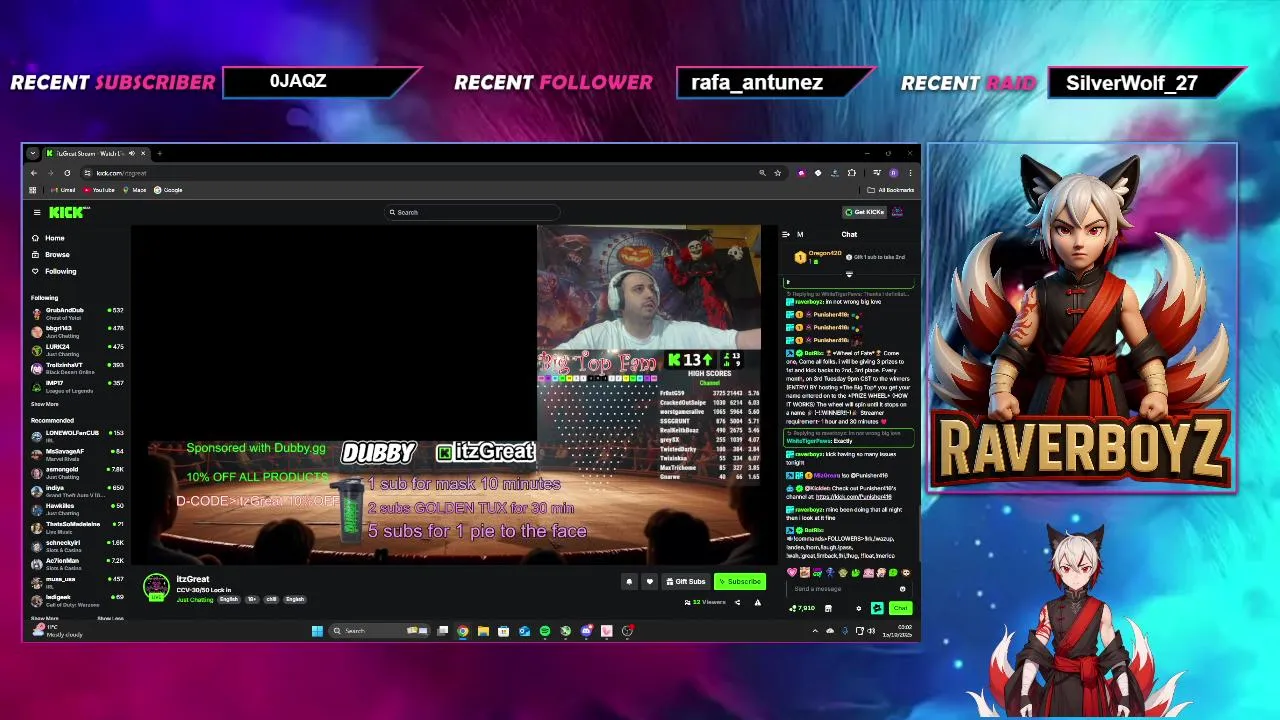Open Spotify from the taskbar
The width and height of the screenshot is (1280, 720).
click(545, 631)
